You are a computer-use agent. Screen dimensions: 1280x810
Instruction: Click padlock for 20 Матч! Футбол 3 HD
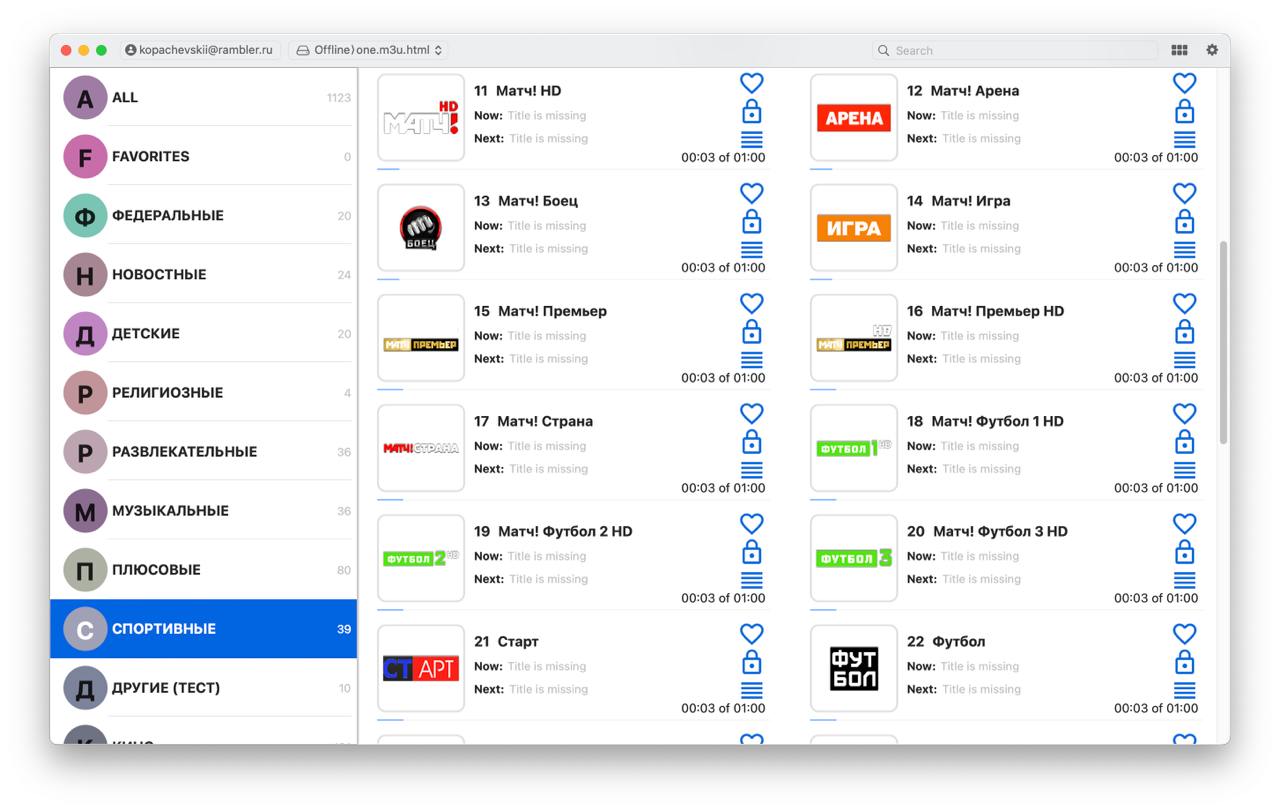pos(1185,551)
